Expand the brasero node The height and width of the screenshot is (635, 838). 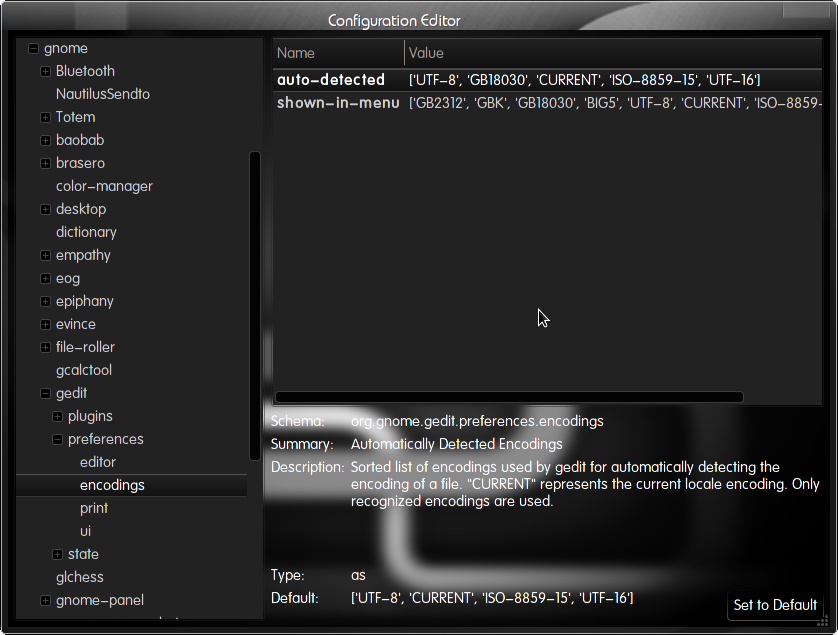point(45,163)
